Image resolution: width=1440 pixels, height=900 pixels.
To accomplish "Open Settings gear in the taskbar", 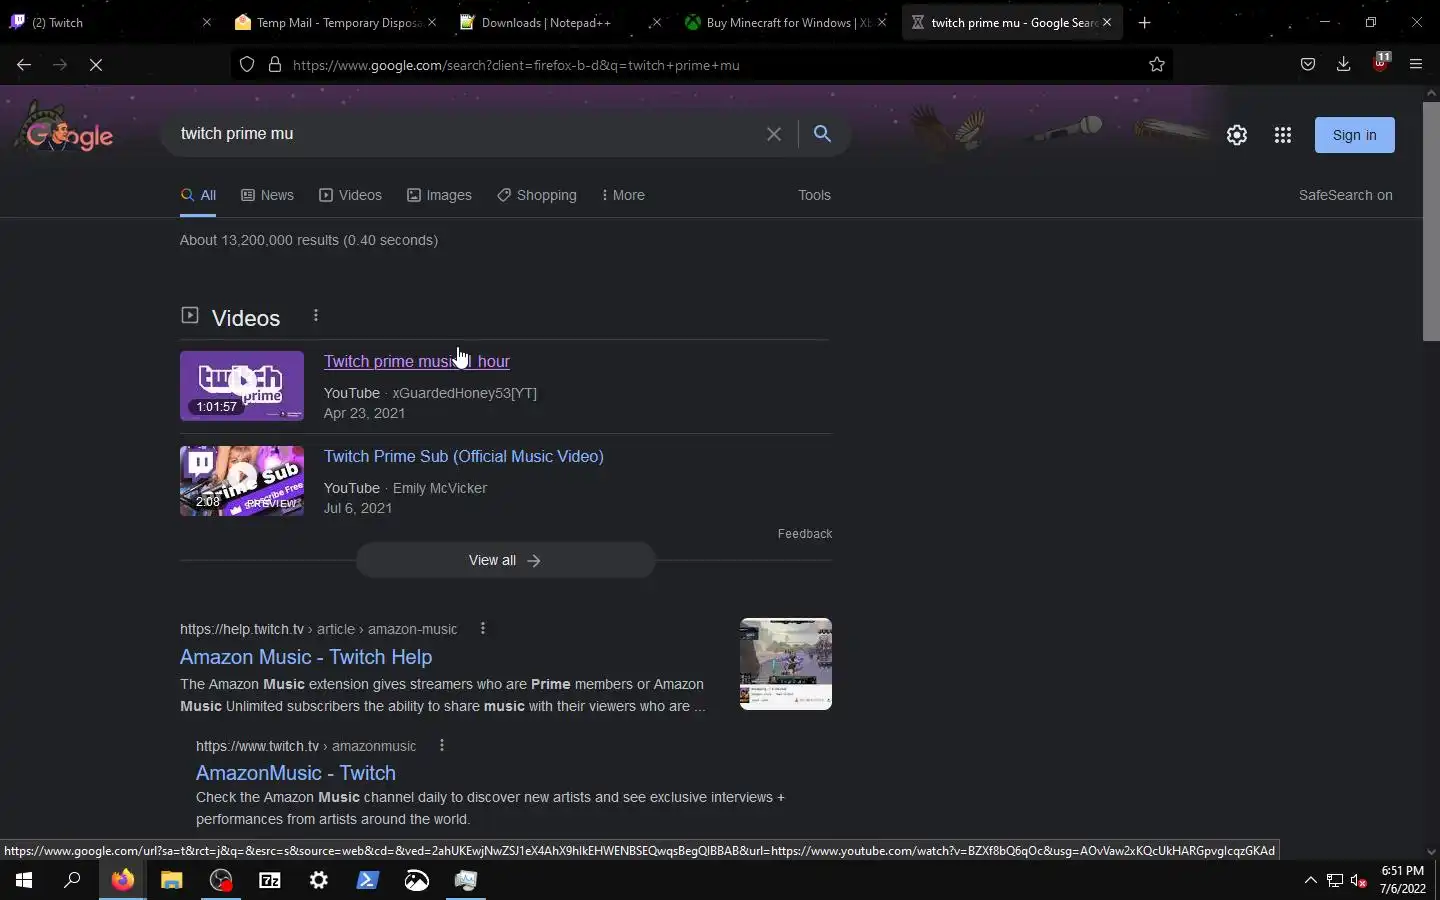I will pyautogui.click(x=318, y=880).
